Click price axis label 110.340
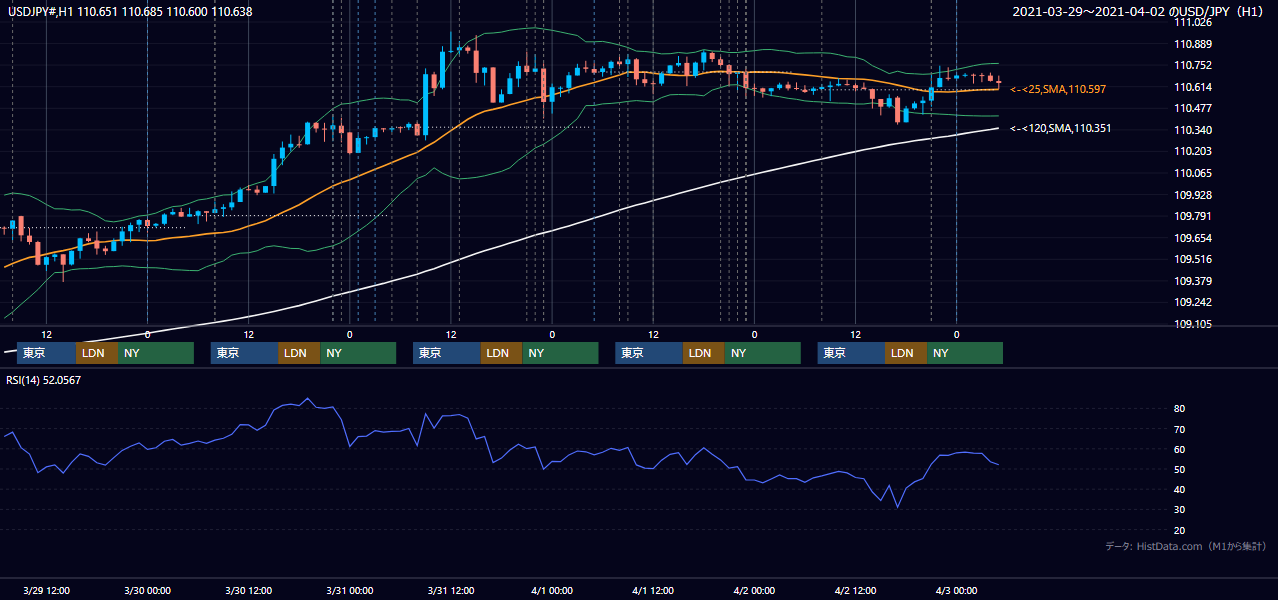Screen dimensions: 1278x600 click(1193, 130)
